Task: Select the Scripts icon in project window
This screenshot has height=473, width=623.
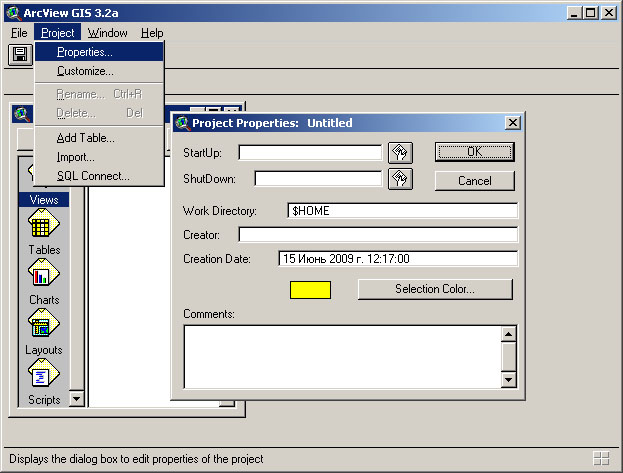Action: [x=44, y=374]
